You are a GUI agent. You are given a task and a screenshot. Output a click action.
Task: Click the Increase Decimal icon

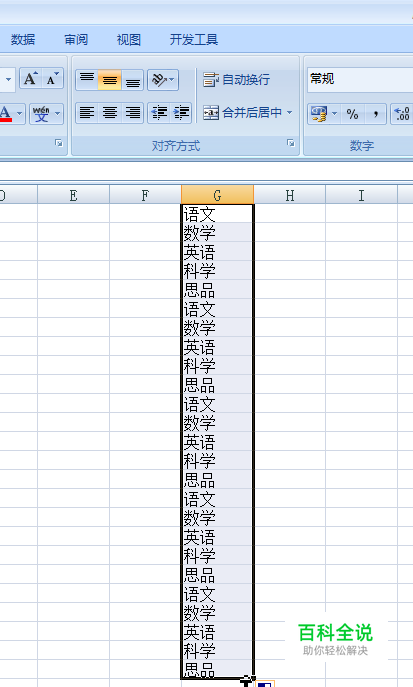tap(402, 114)
